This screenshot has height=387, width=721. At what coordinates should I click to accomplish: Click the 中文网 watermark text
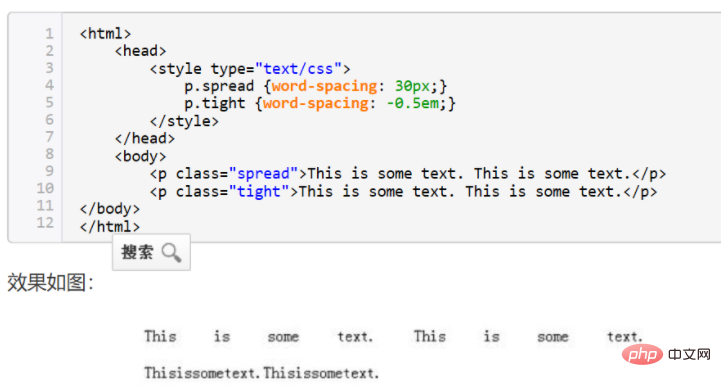(x=689, y=354)
